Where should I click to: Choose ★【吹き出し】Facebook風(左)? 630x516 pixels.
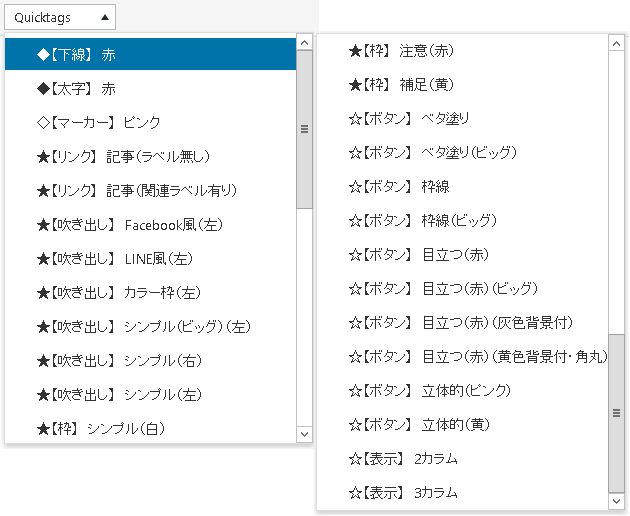tap(151, 225)
